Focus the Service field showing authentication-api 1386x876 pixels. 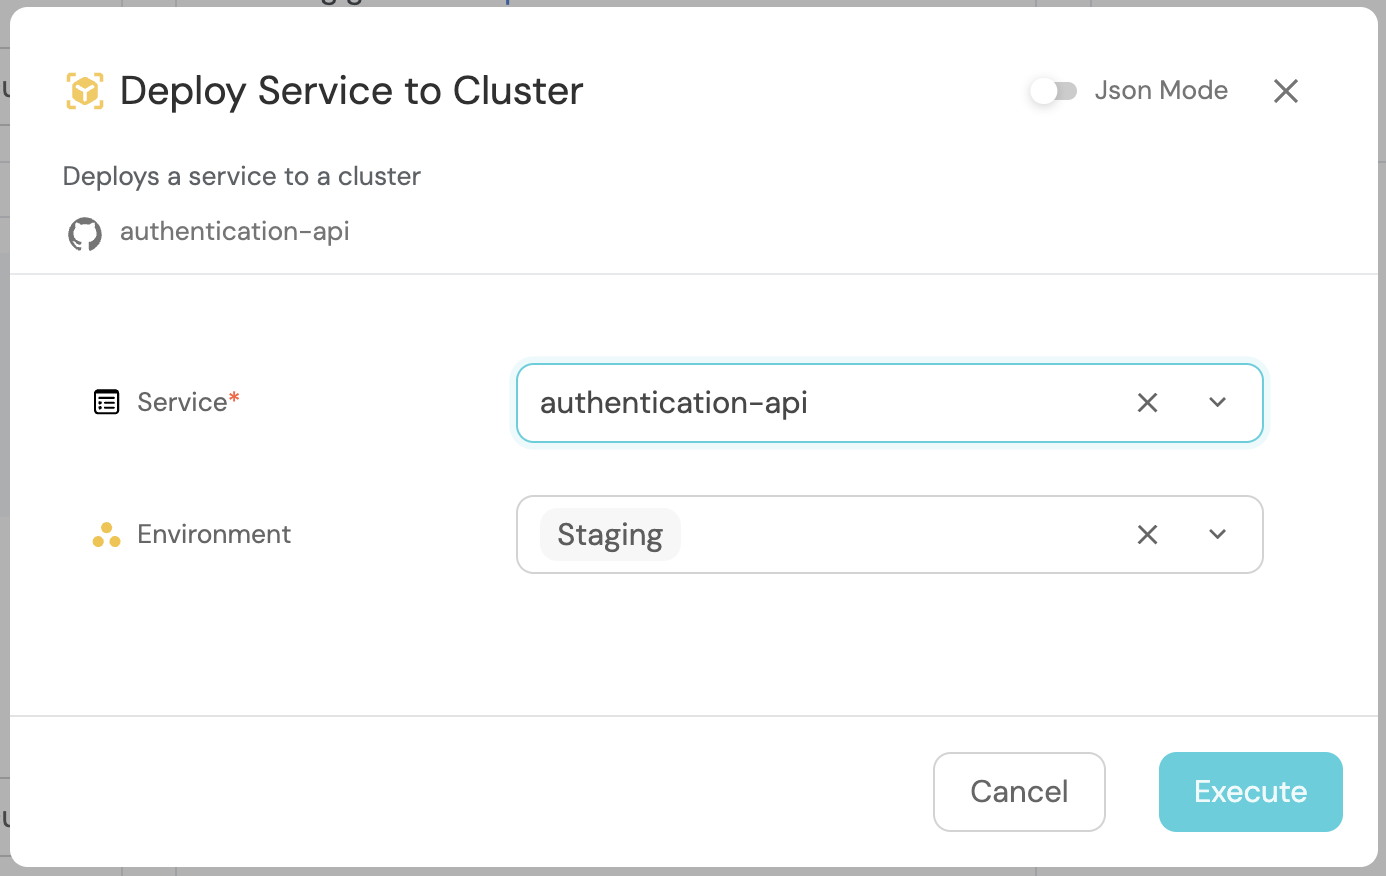(x=820, y=403)
